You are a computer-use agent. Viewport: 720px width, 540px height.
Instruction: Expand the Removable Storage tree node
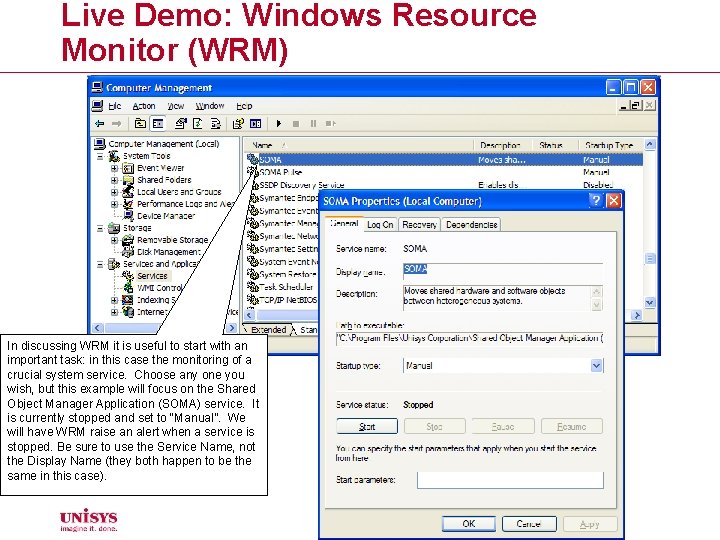click(114, 240)
